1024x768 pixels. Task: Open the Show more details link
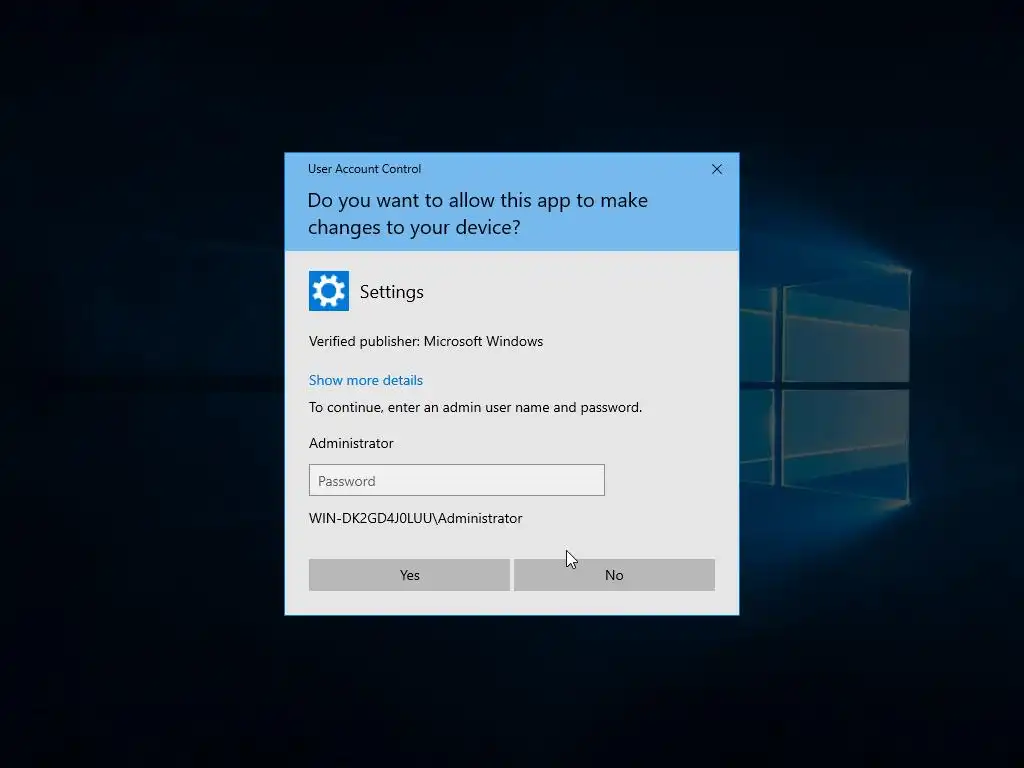tap(366, 380)
